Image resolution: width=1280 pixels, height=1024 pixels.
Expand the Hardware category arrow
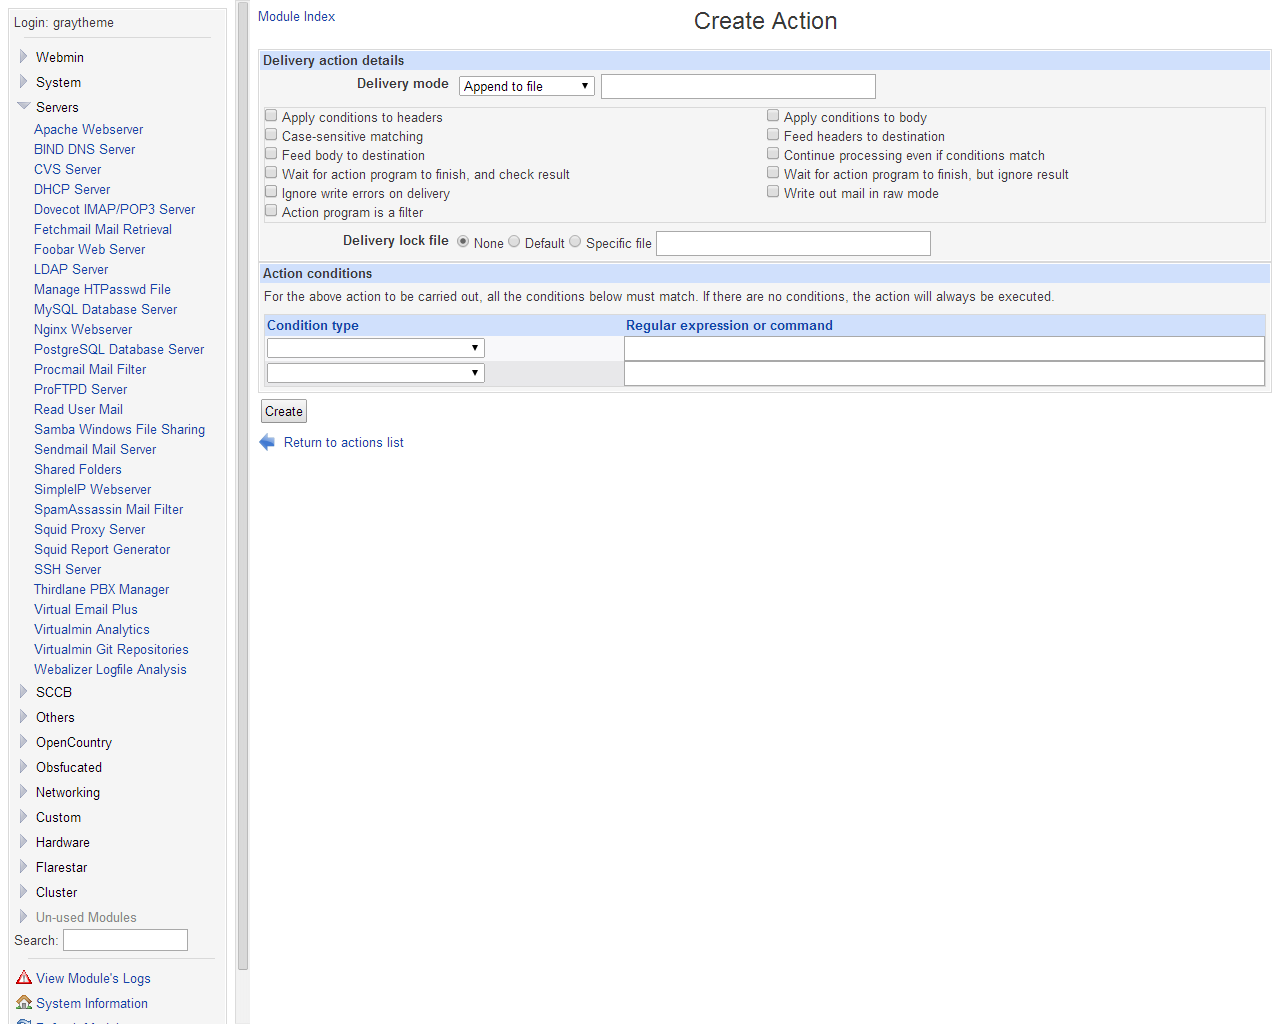(x=23, y=842)
